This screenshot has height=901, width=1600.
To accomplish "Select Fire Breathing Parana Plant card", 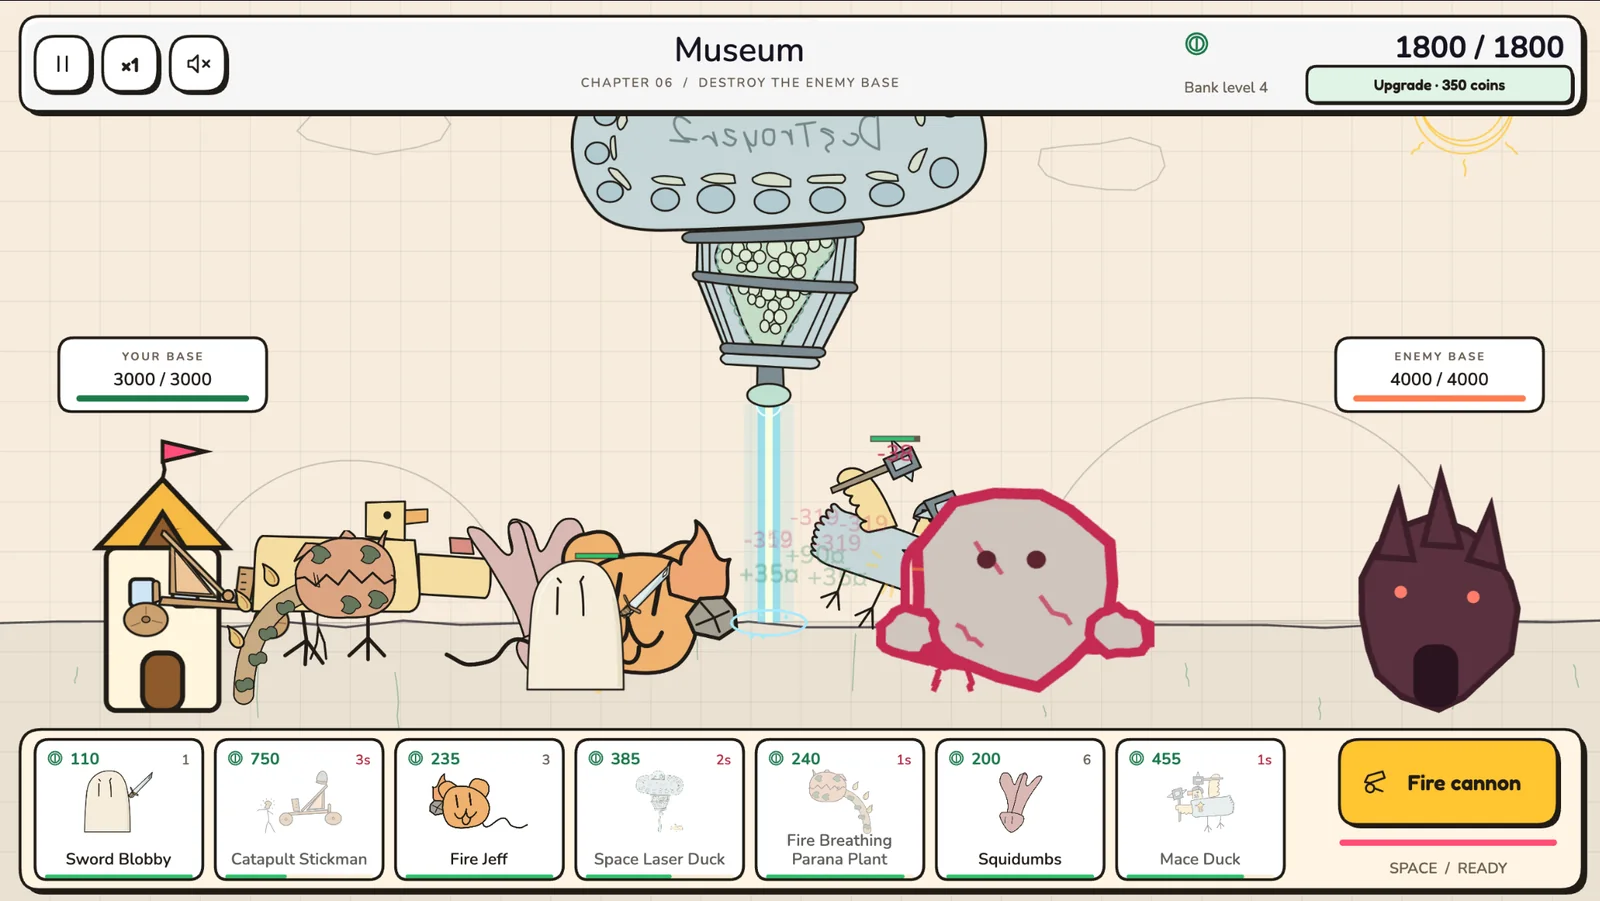I will point(839,809).
